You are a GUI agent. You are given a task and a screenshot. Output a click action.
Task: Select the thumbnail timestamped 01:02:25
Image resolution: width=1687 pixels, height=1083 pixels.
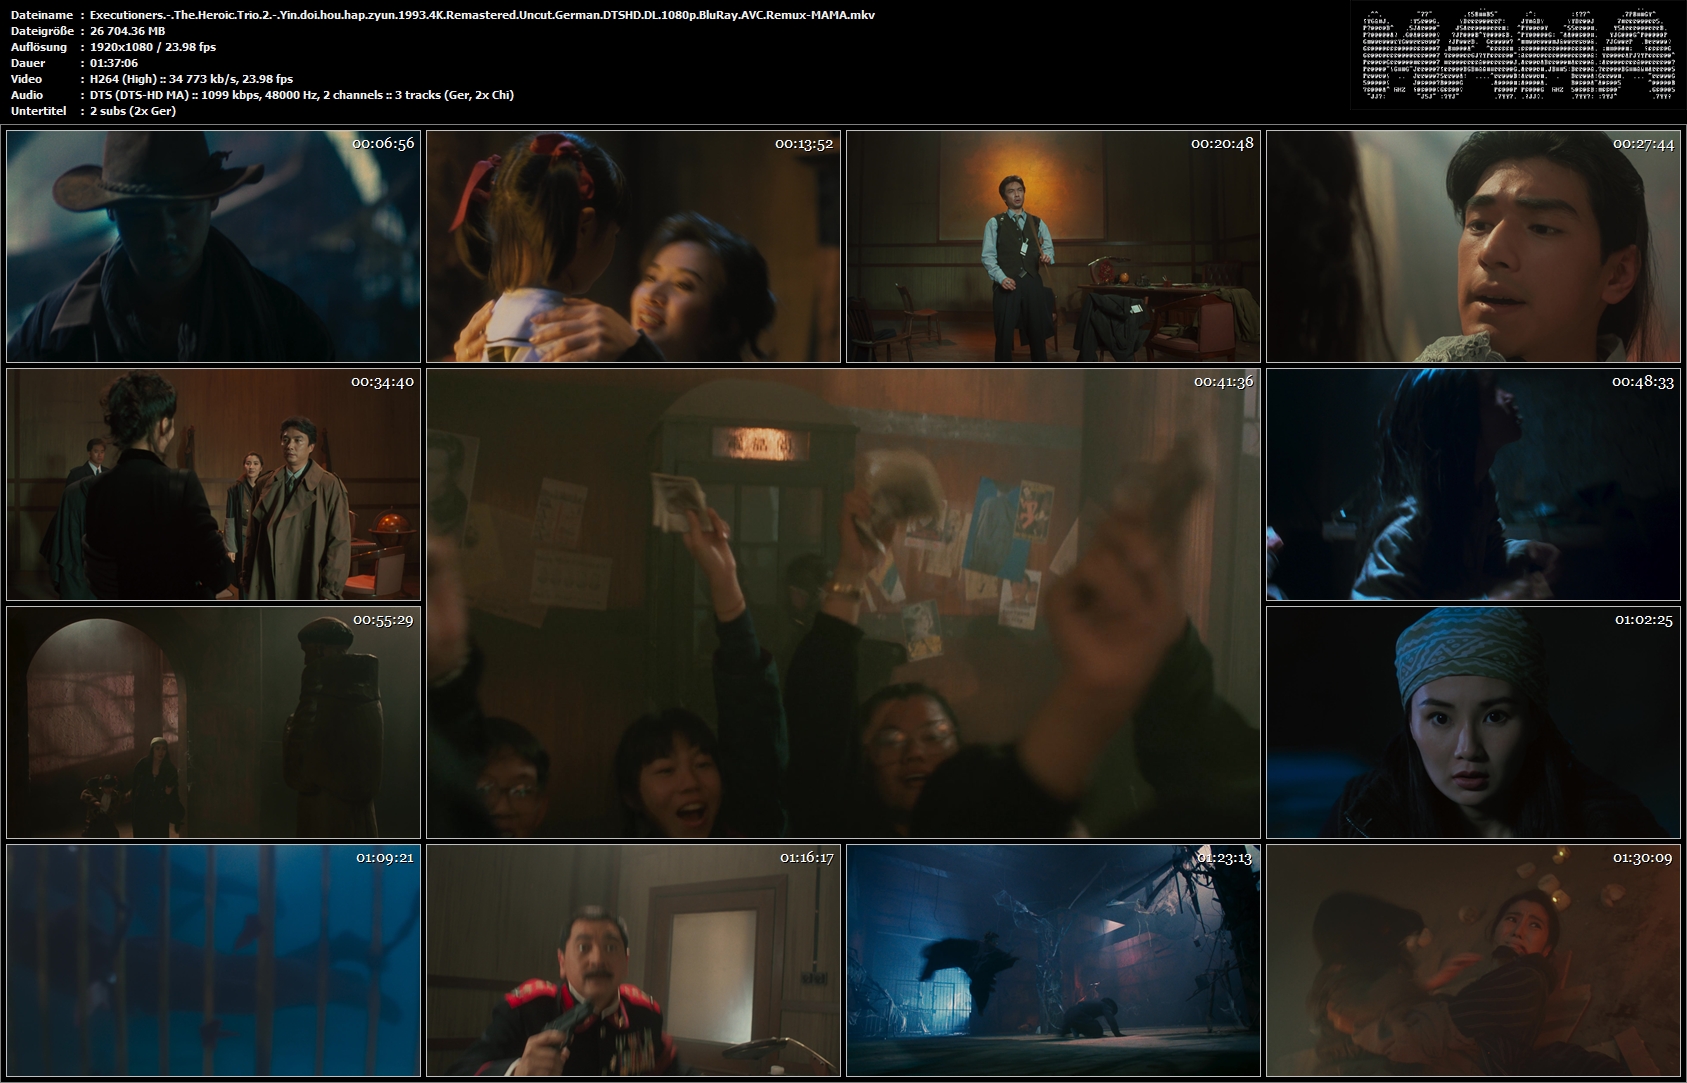coord(1473,722)
